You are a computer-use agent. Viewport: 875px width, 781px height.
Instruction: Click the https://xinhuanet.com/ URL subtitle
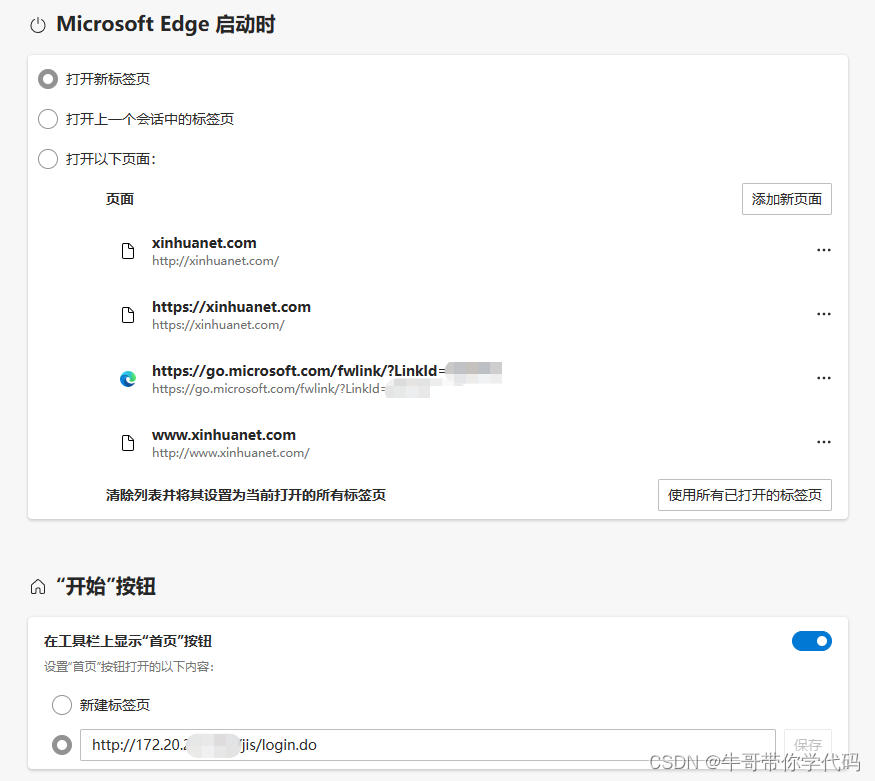coord(218,325)
